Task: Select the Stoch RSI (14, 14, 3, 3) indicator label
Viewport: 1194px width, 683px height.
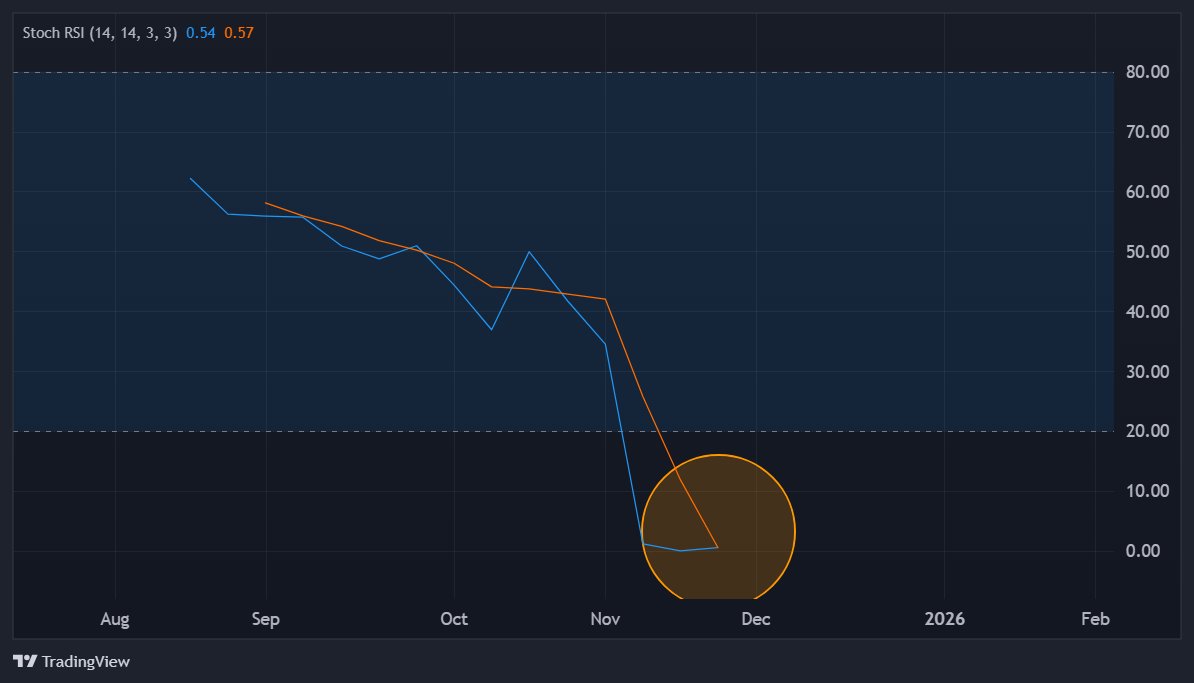Action: [99, 33]
